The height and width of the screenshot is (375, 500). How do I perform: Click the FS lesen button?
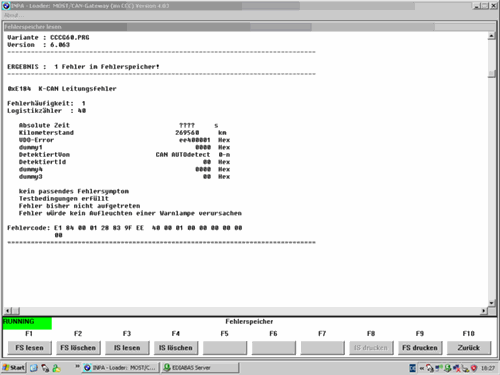pos(29,348)
